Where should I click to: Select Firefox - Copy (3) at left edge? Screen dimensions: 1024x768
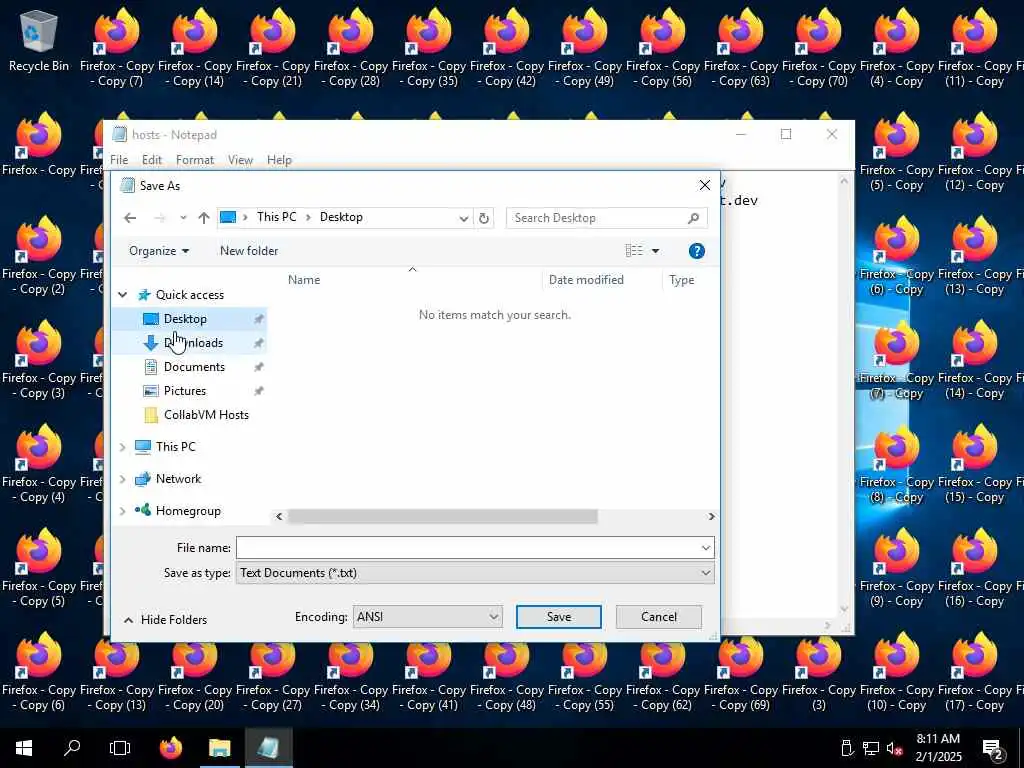[x=39, y=359]
